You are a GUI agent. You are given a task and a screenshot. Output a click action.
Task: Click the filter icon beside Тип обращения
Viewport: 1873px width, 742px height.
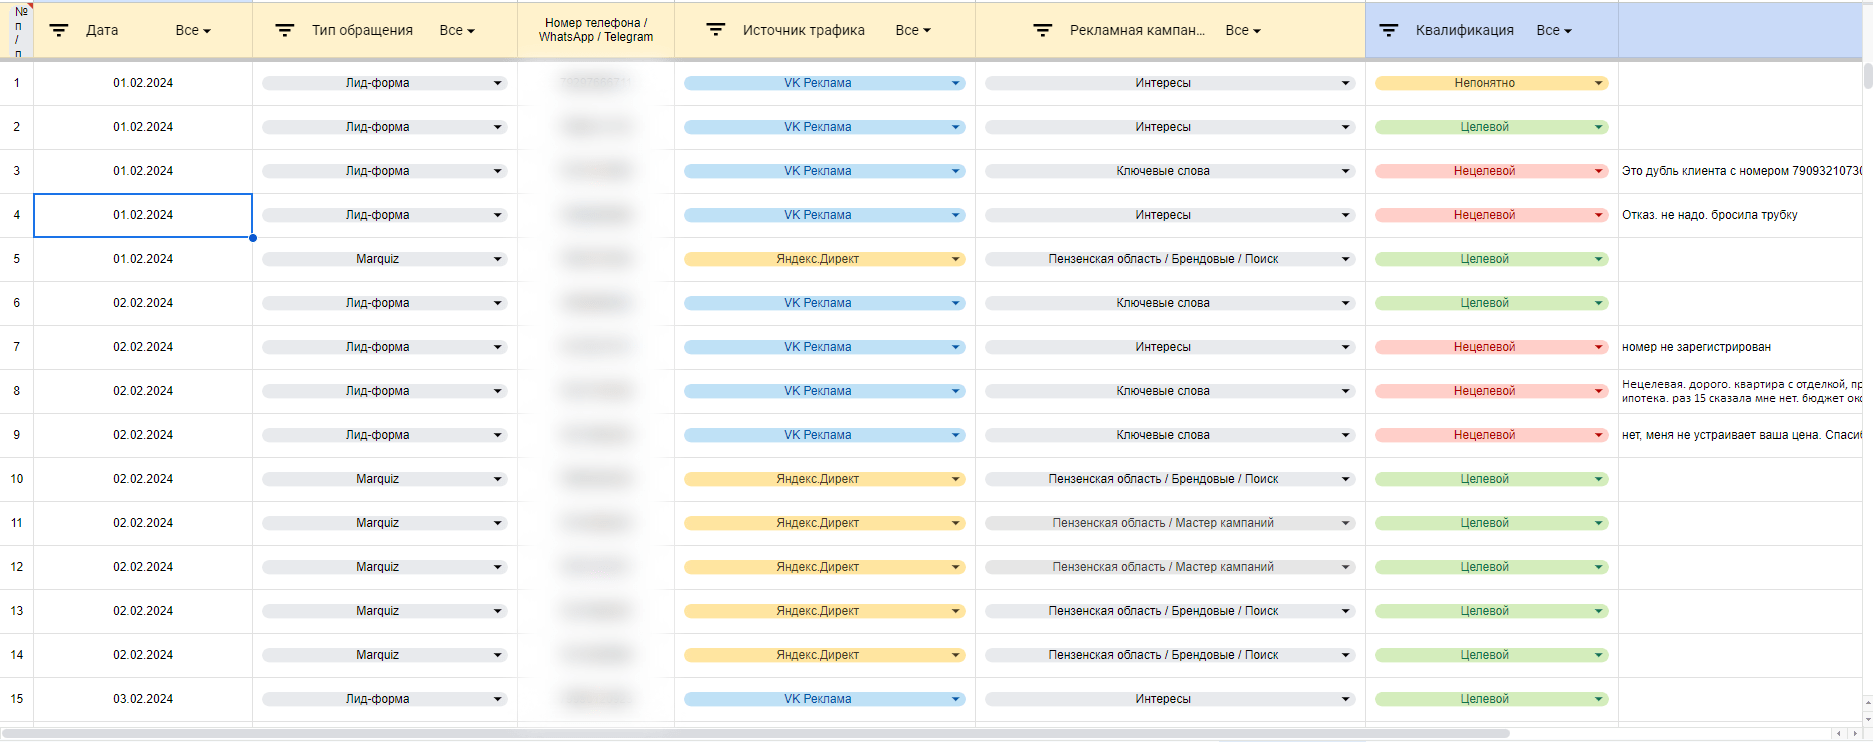(x=285, y=31)
